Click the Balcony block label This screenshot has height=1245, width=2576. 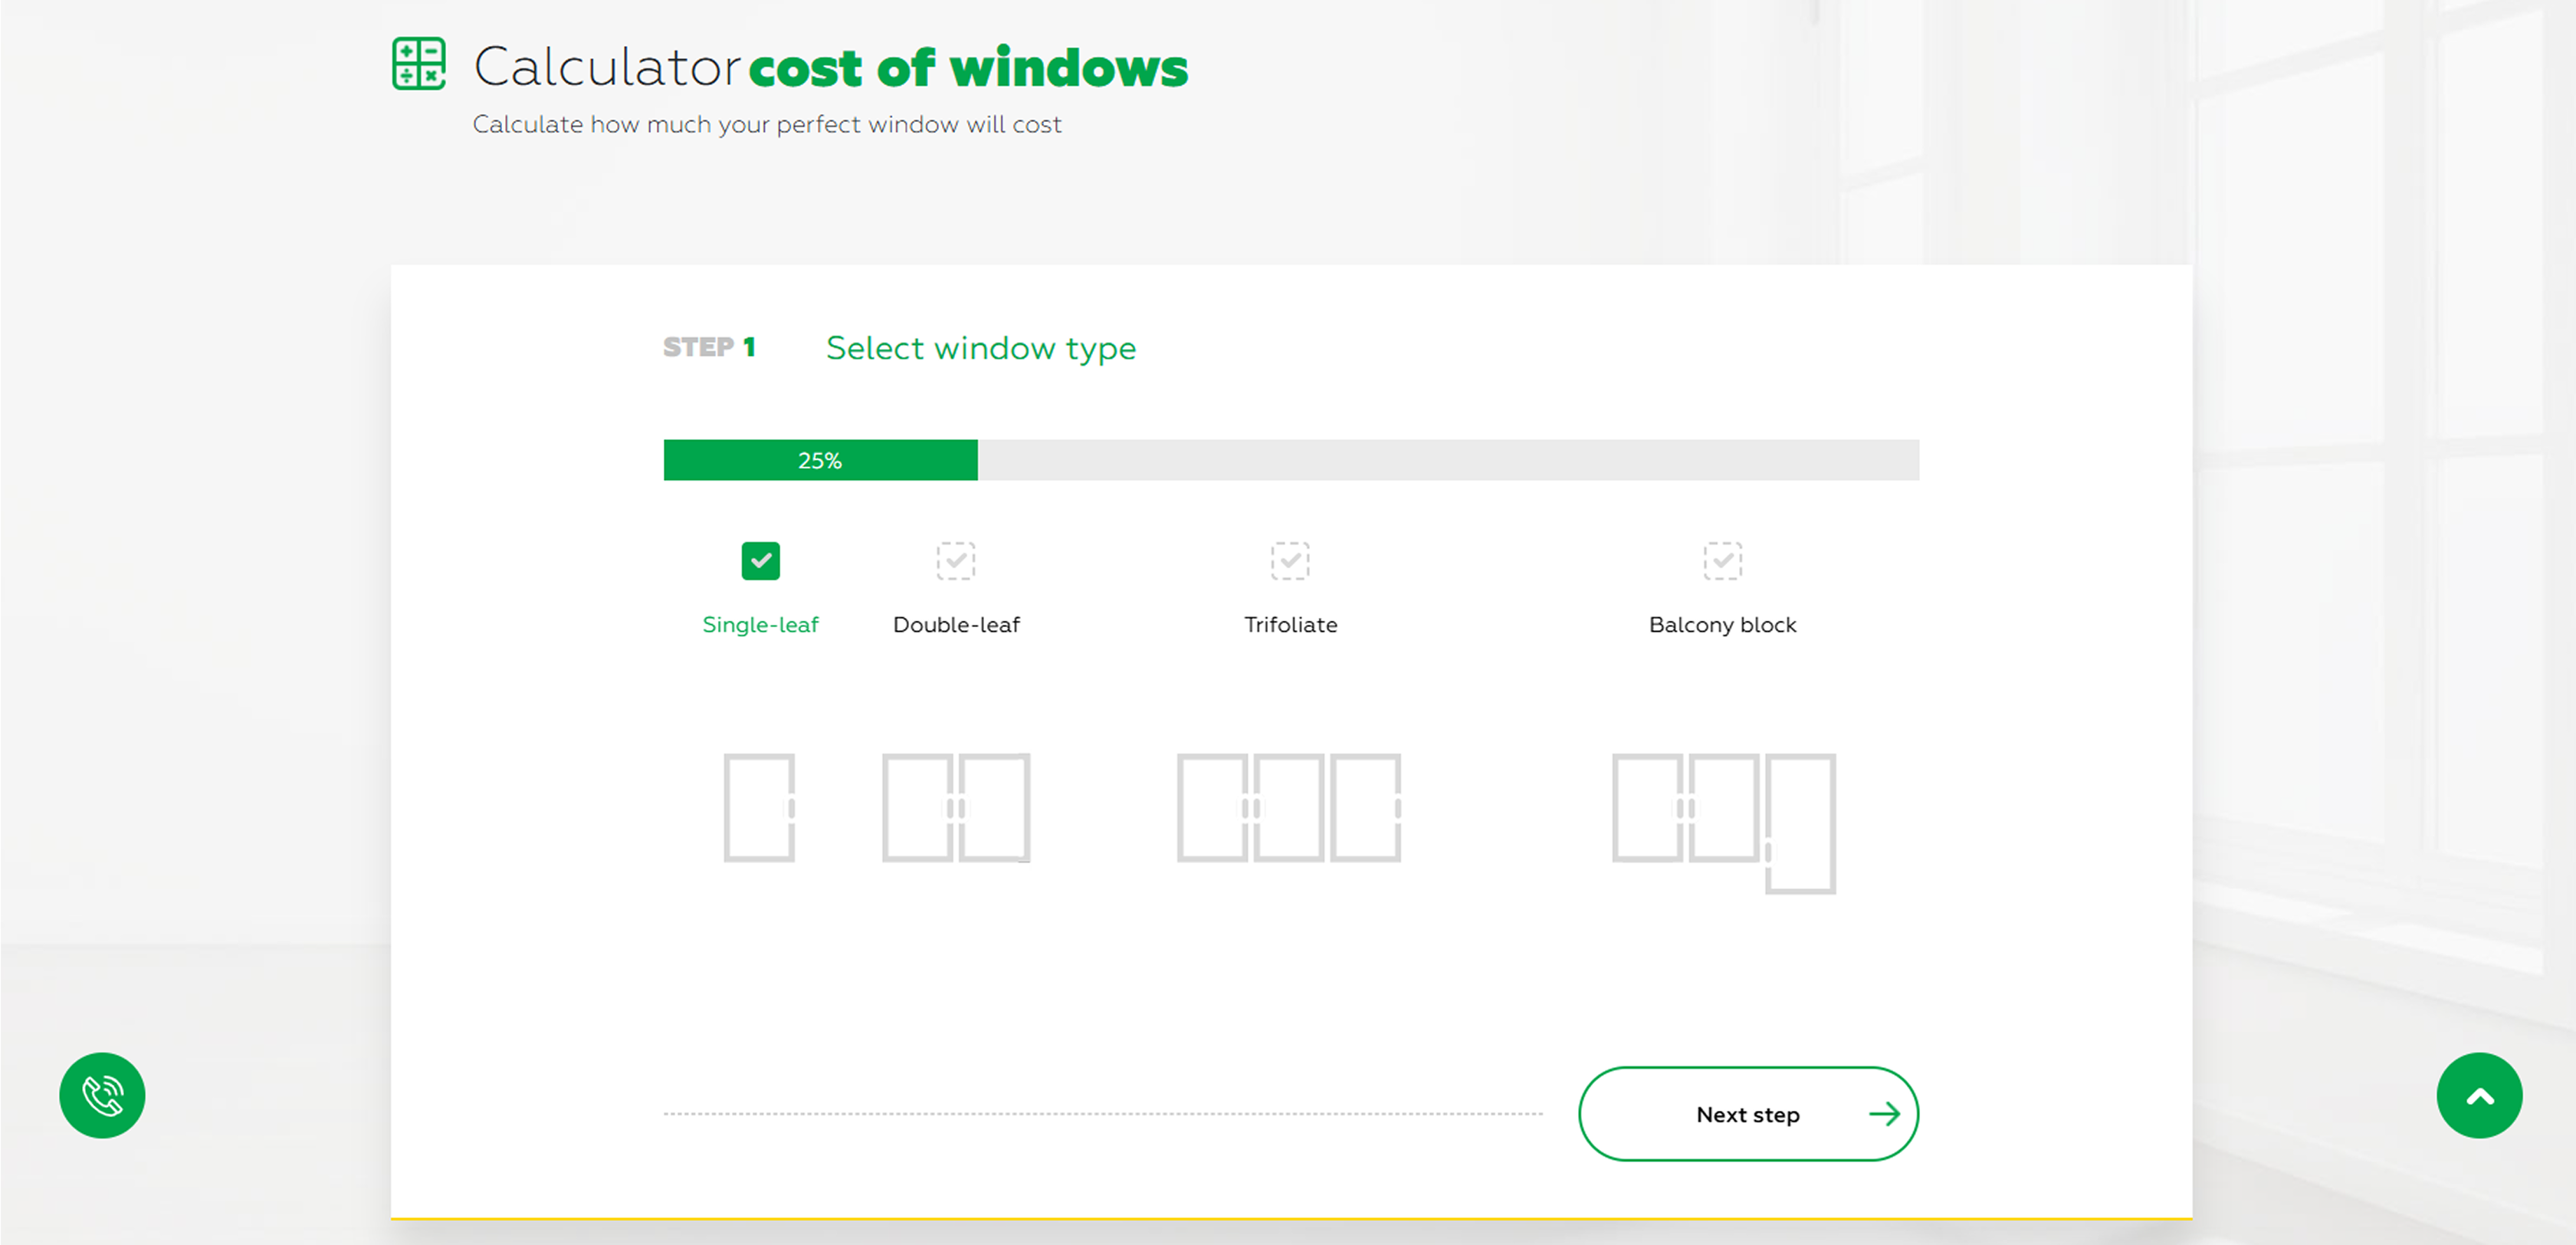coord(1722,625)
